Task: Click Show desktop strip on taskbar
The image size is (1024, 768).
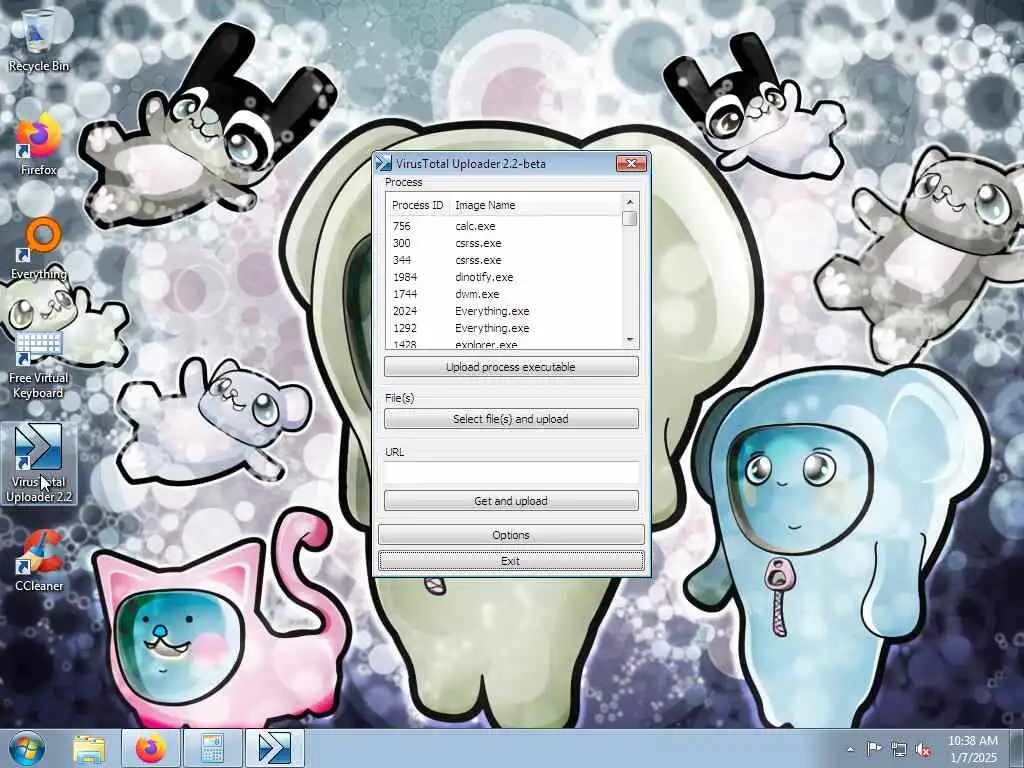Action: point(1016,748)
